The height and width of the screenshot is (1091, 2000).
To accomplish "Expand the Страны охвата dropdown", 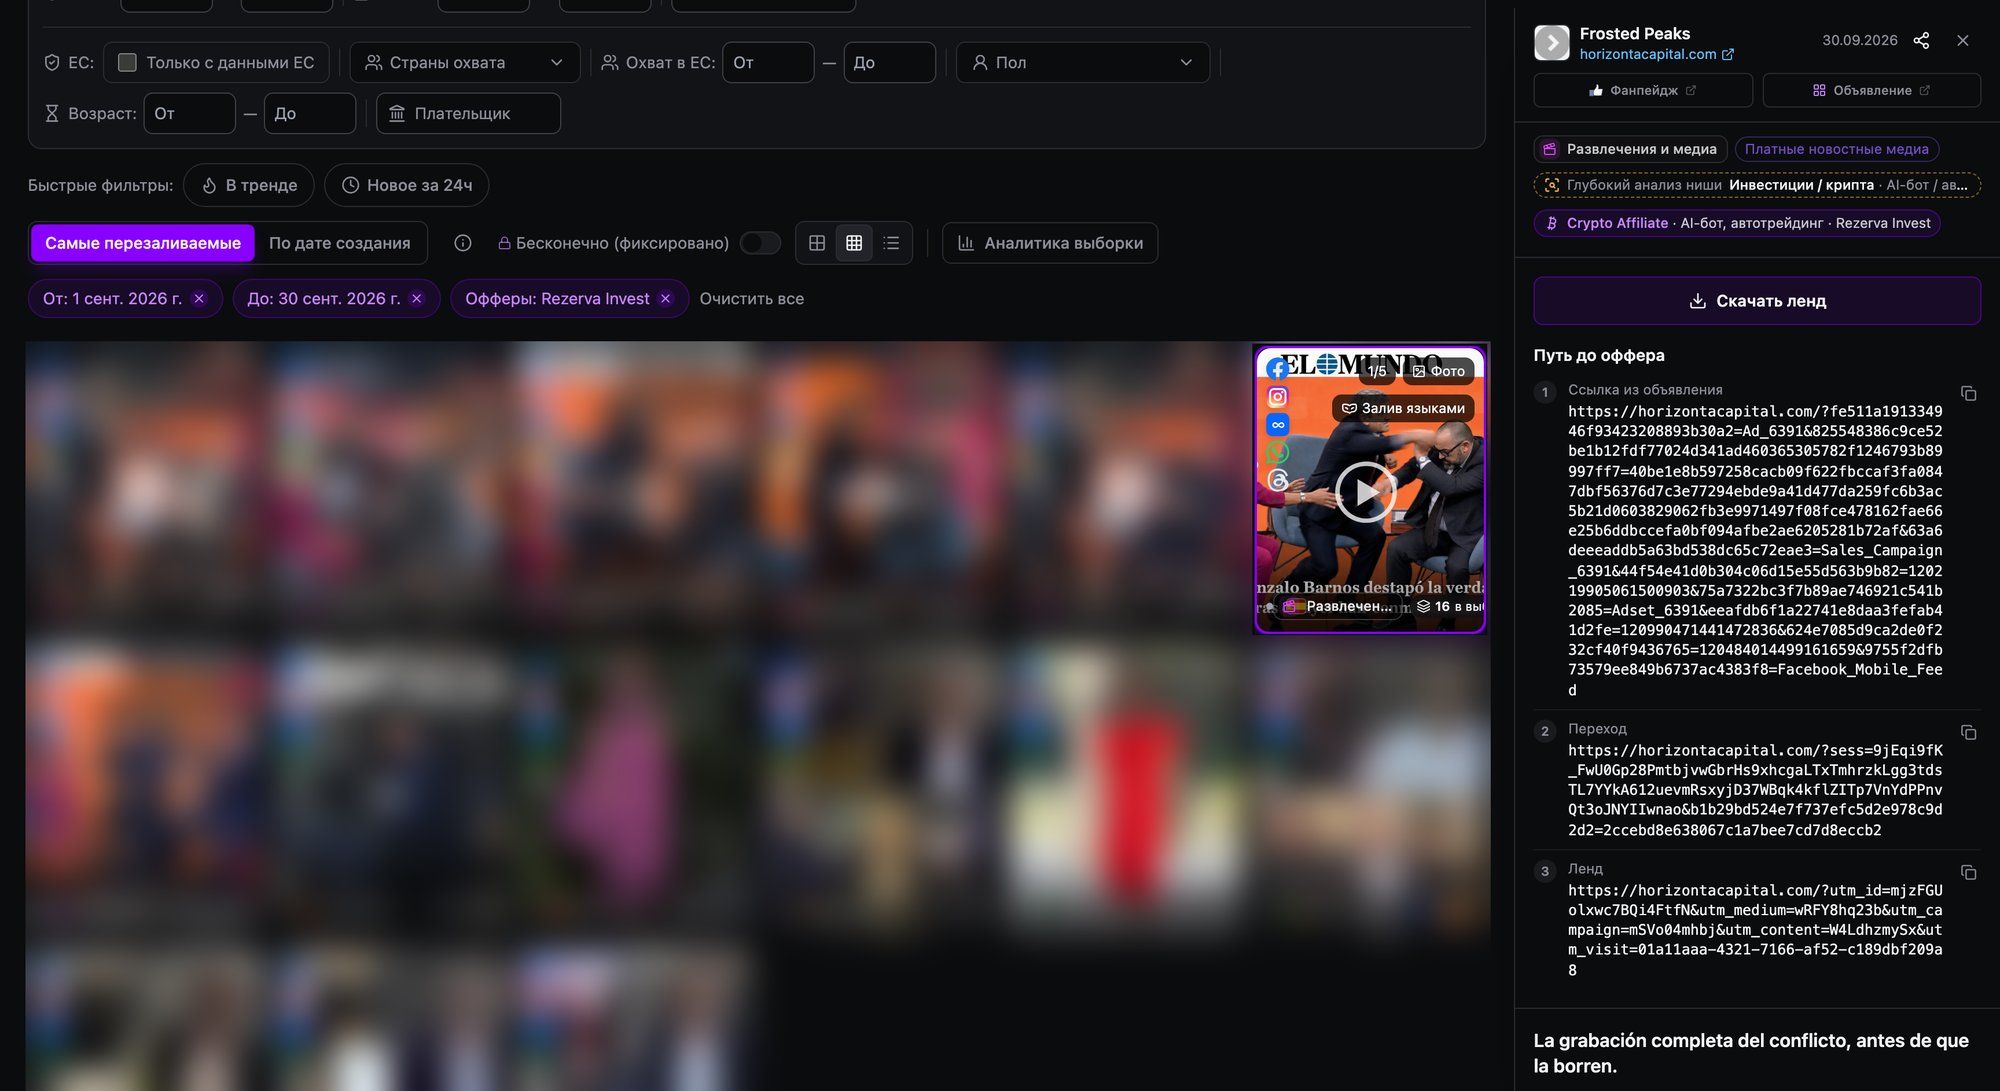I will [x=465, y=62].
